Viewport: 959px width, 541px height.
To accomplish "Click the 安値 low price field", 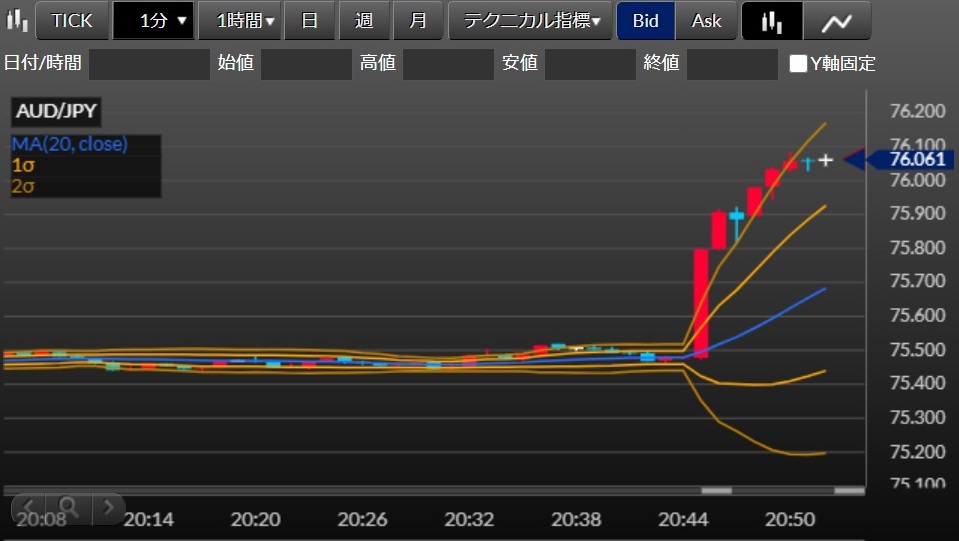I will (590, 64).
